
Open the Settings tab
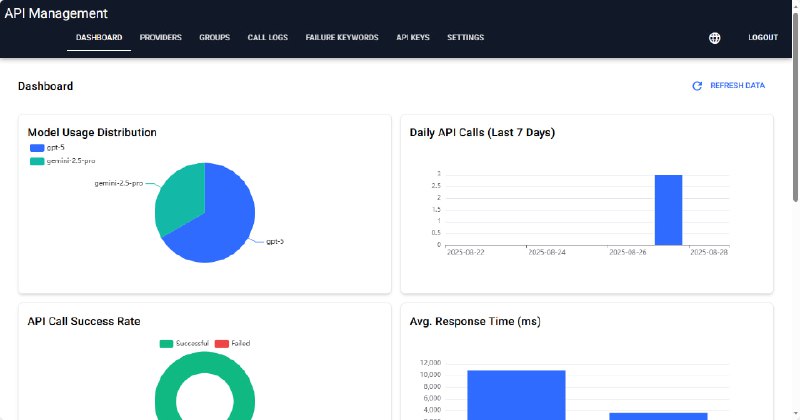pyautogui.click(x=465, y=38)
